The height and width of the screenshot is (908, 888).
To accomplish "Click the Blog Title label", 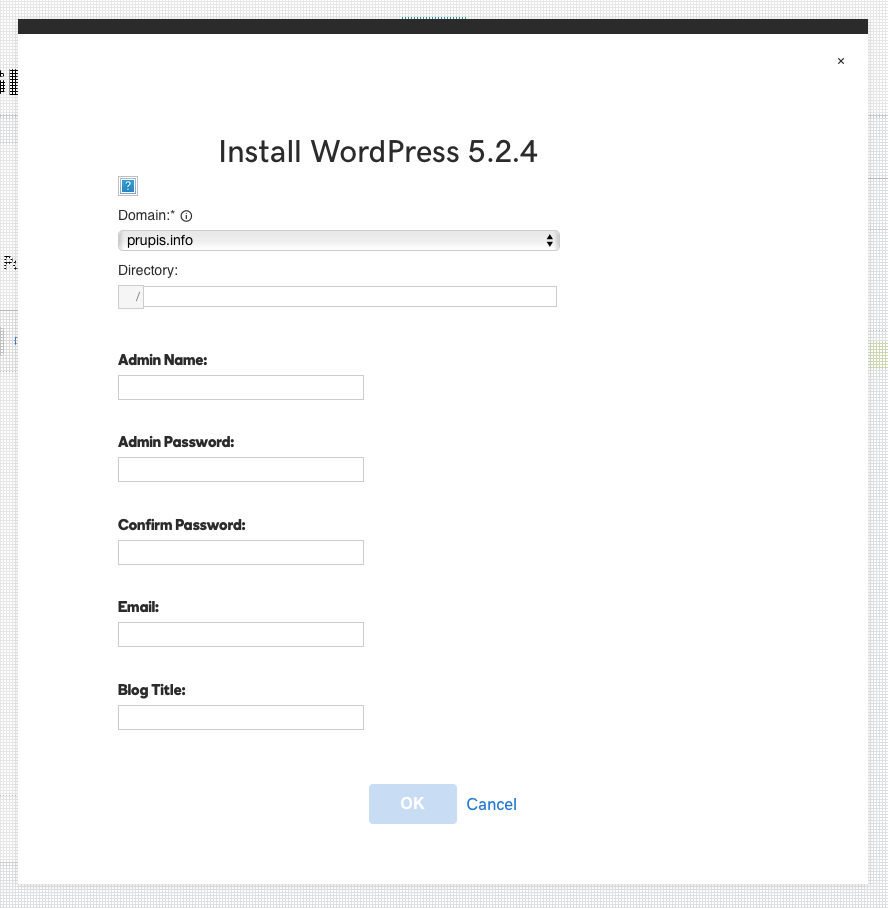I will 152,690.
